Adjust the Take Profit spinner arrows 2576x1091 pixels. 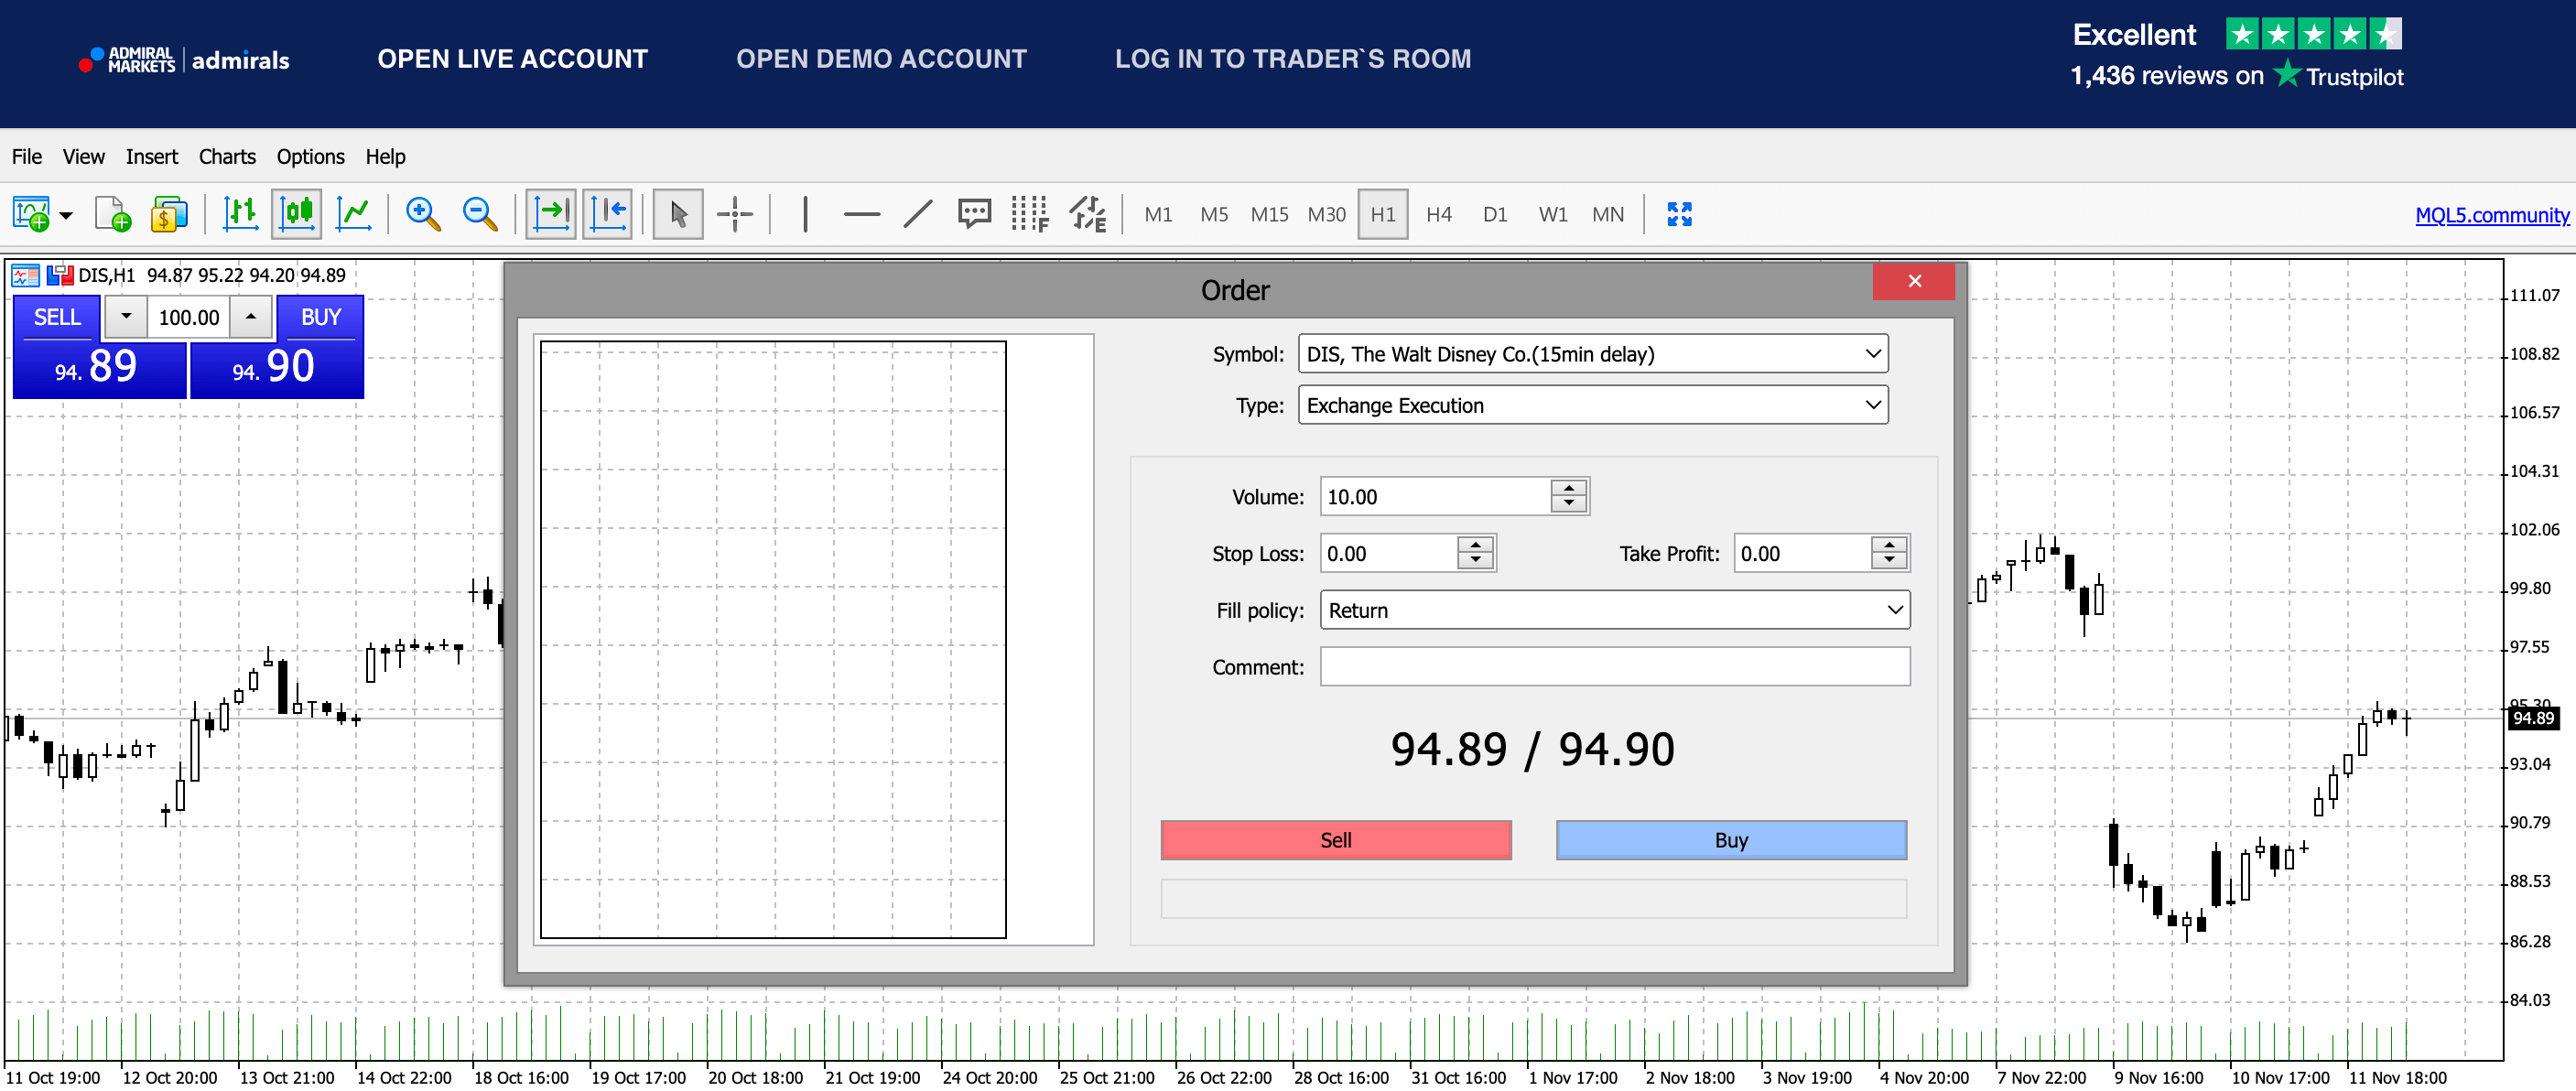click(1889, 553)
